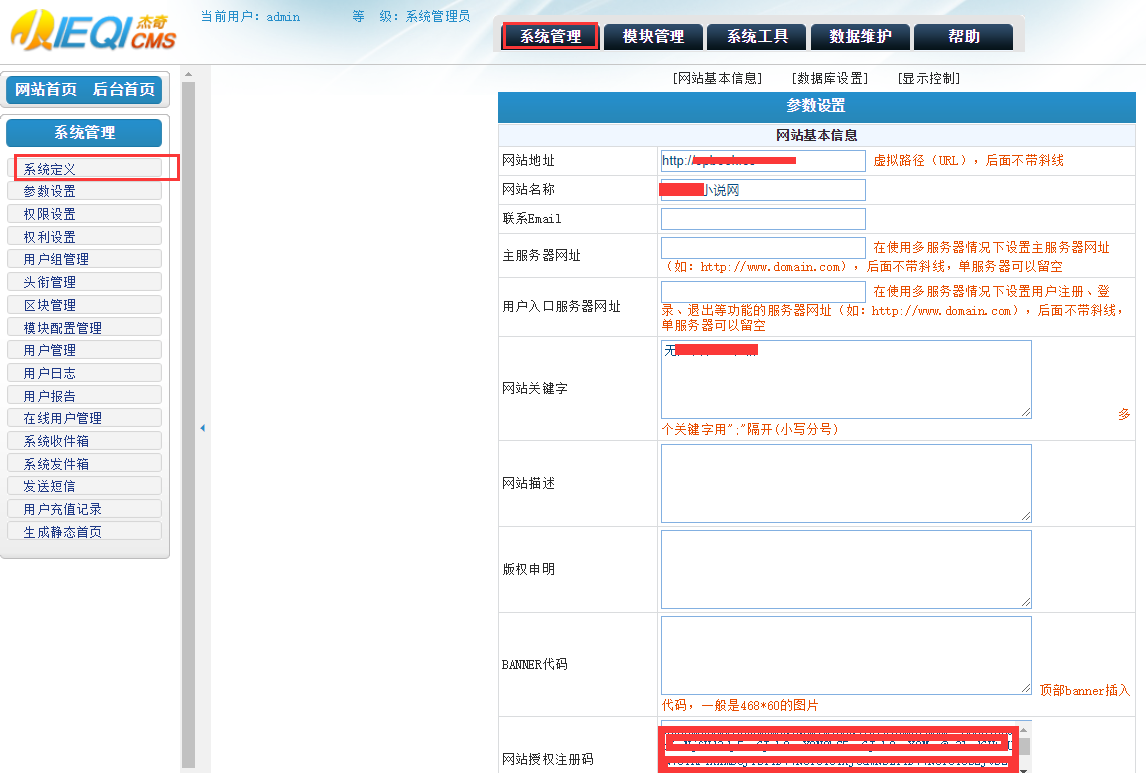
Task: Click the sidebar scrollbar up arrow
Action: point(189,74)
